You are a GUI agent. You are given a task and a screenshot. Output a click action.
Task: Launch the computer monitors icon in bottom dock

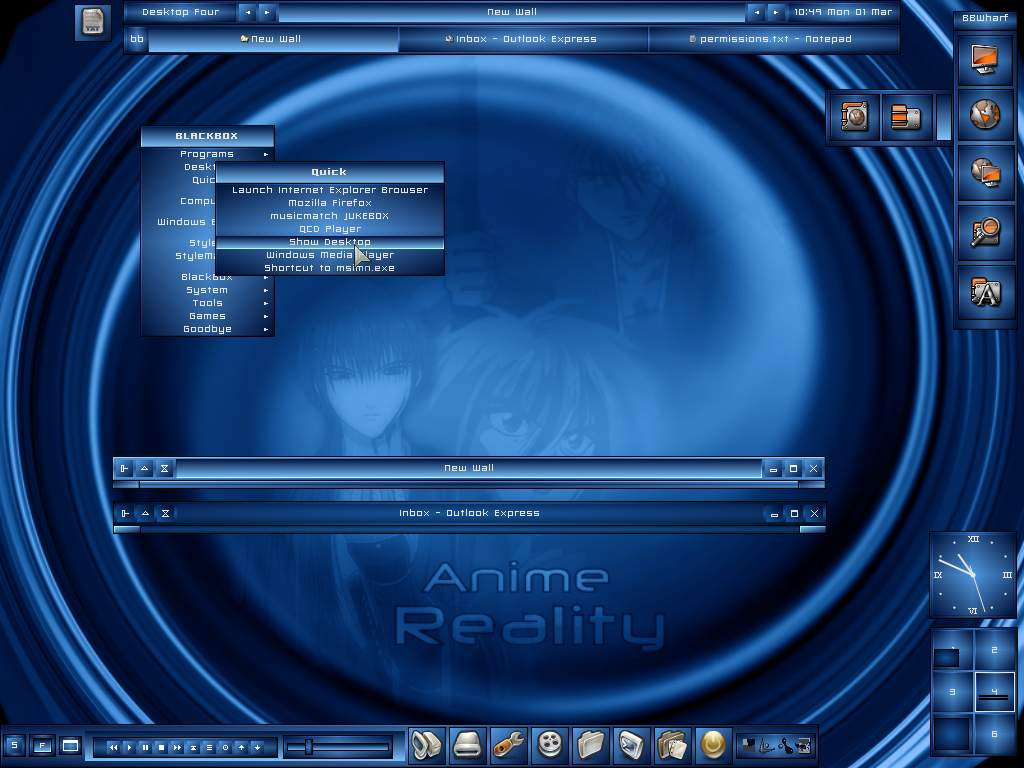point(426,744)
